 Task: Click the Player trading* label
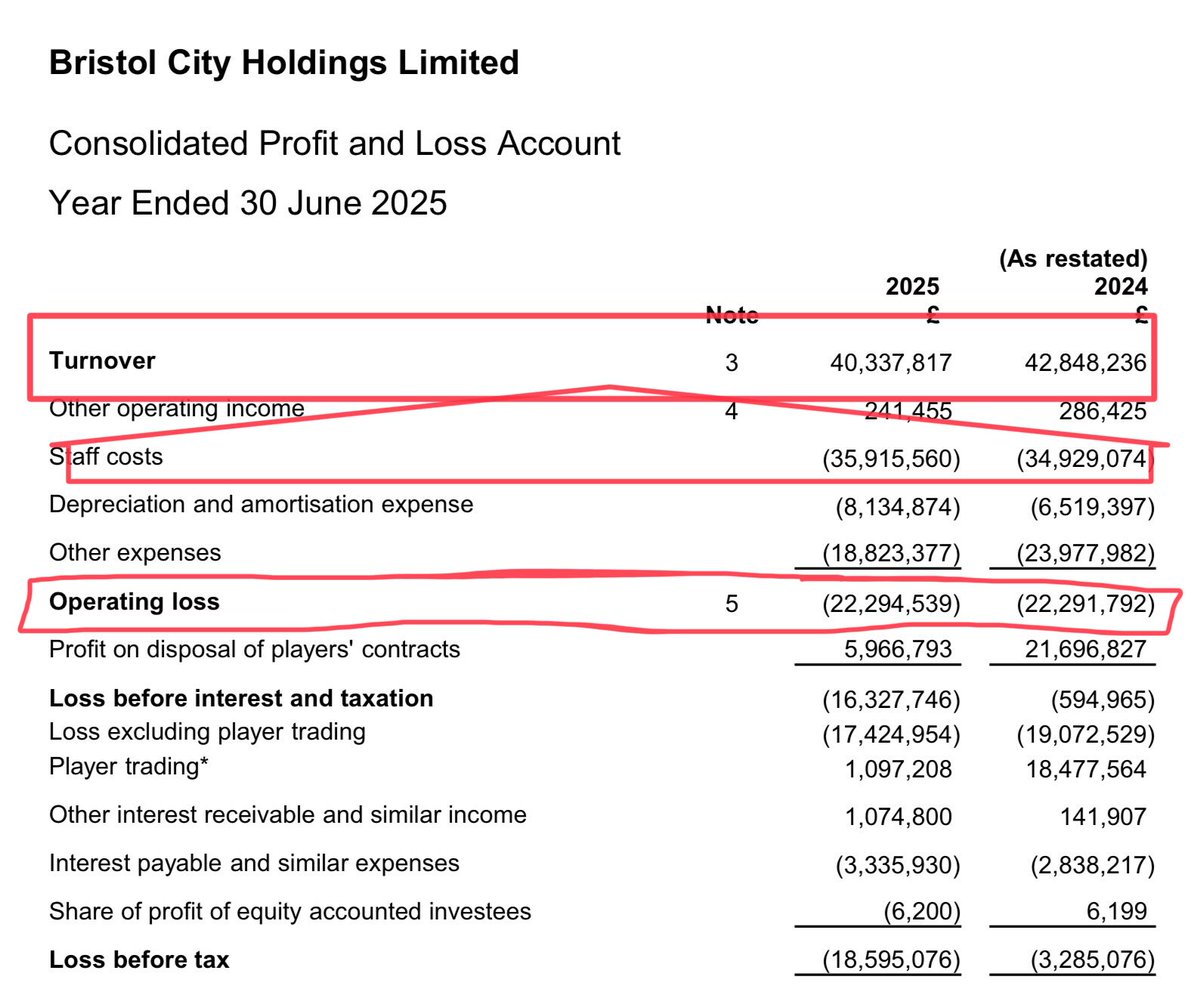[131, 767]
